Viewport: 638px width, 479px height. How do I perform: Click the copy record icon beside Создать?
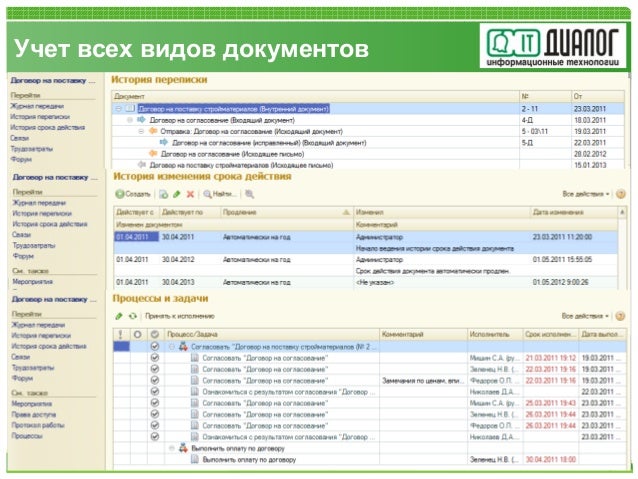pyautogui.click(x=164, y=194)
